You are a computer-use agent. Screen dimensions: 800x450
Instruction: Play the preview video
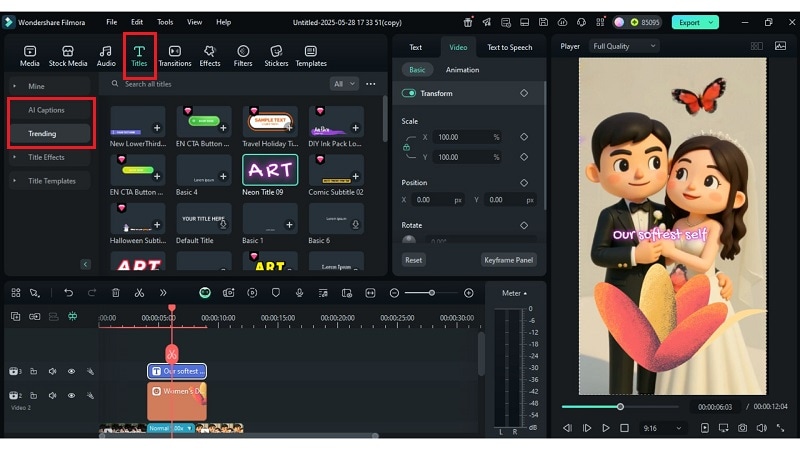point(606,428)
